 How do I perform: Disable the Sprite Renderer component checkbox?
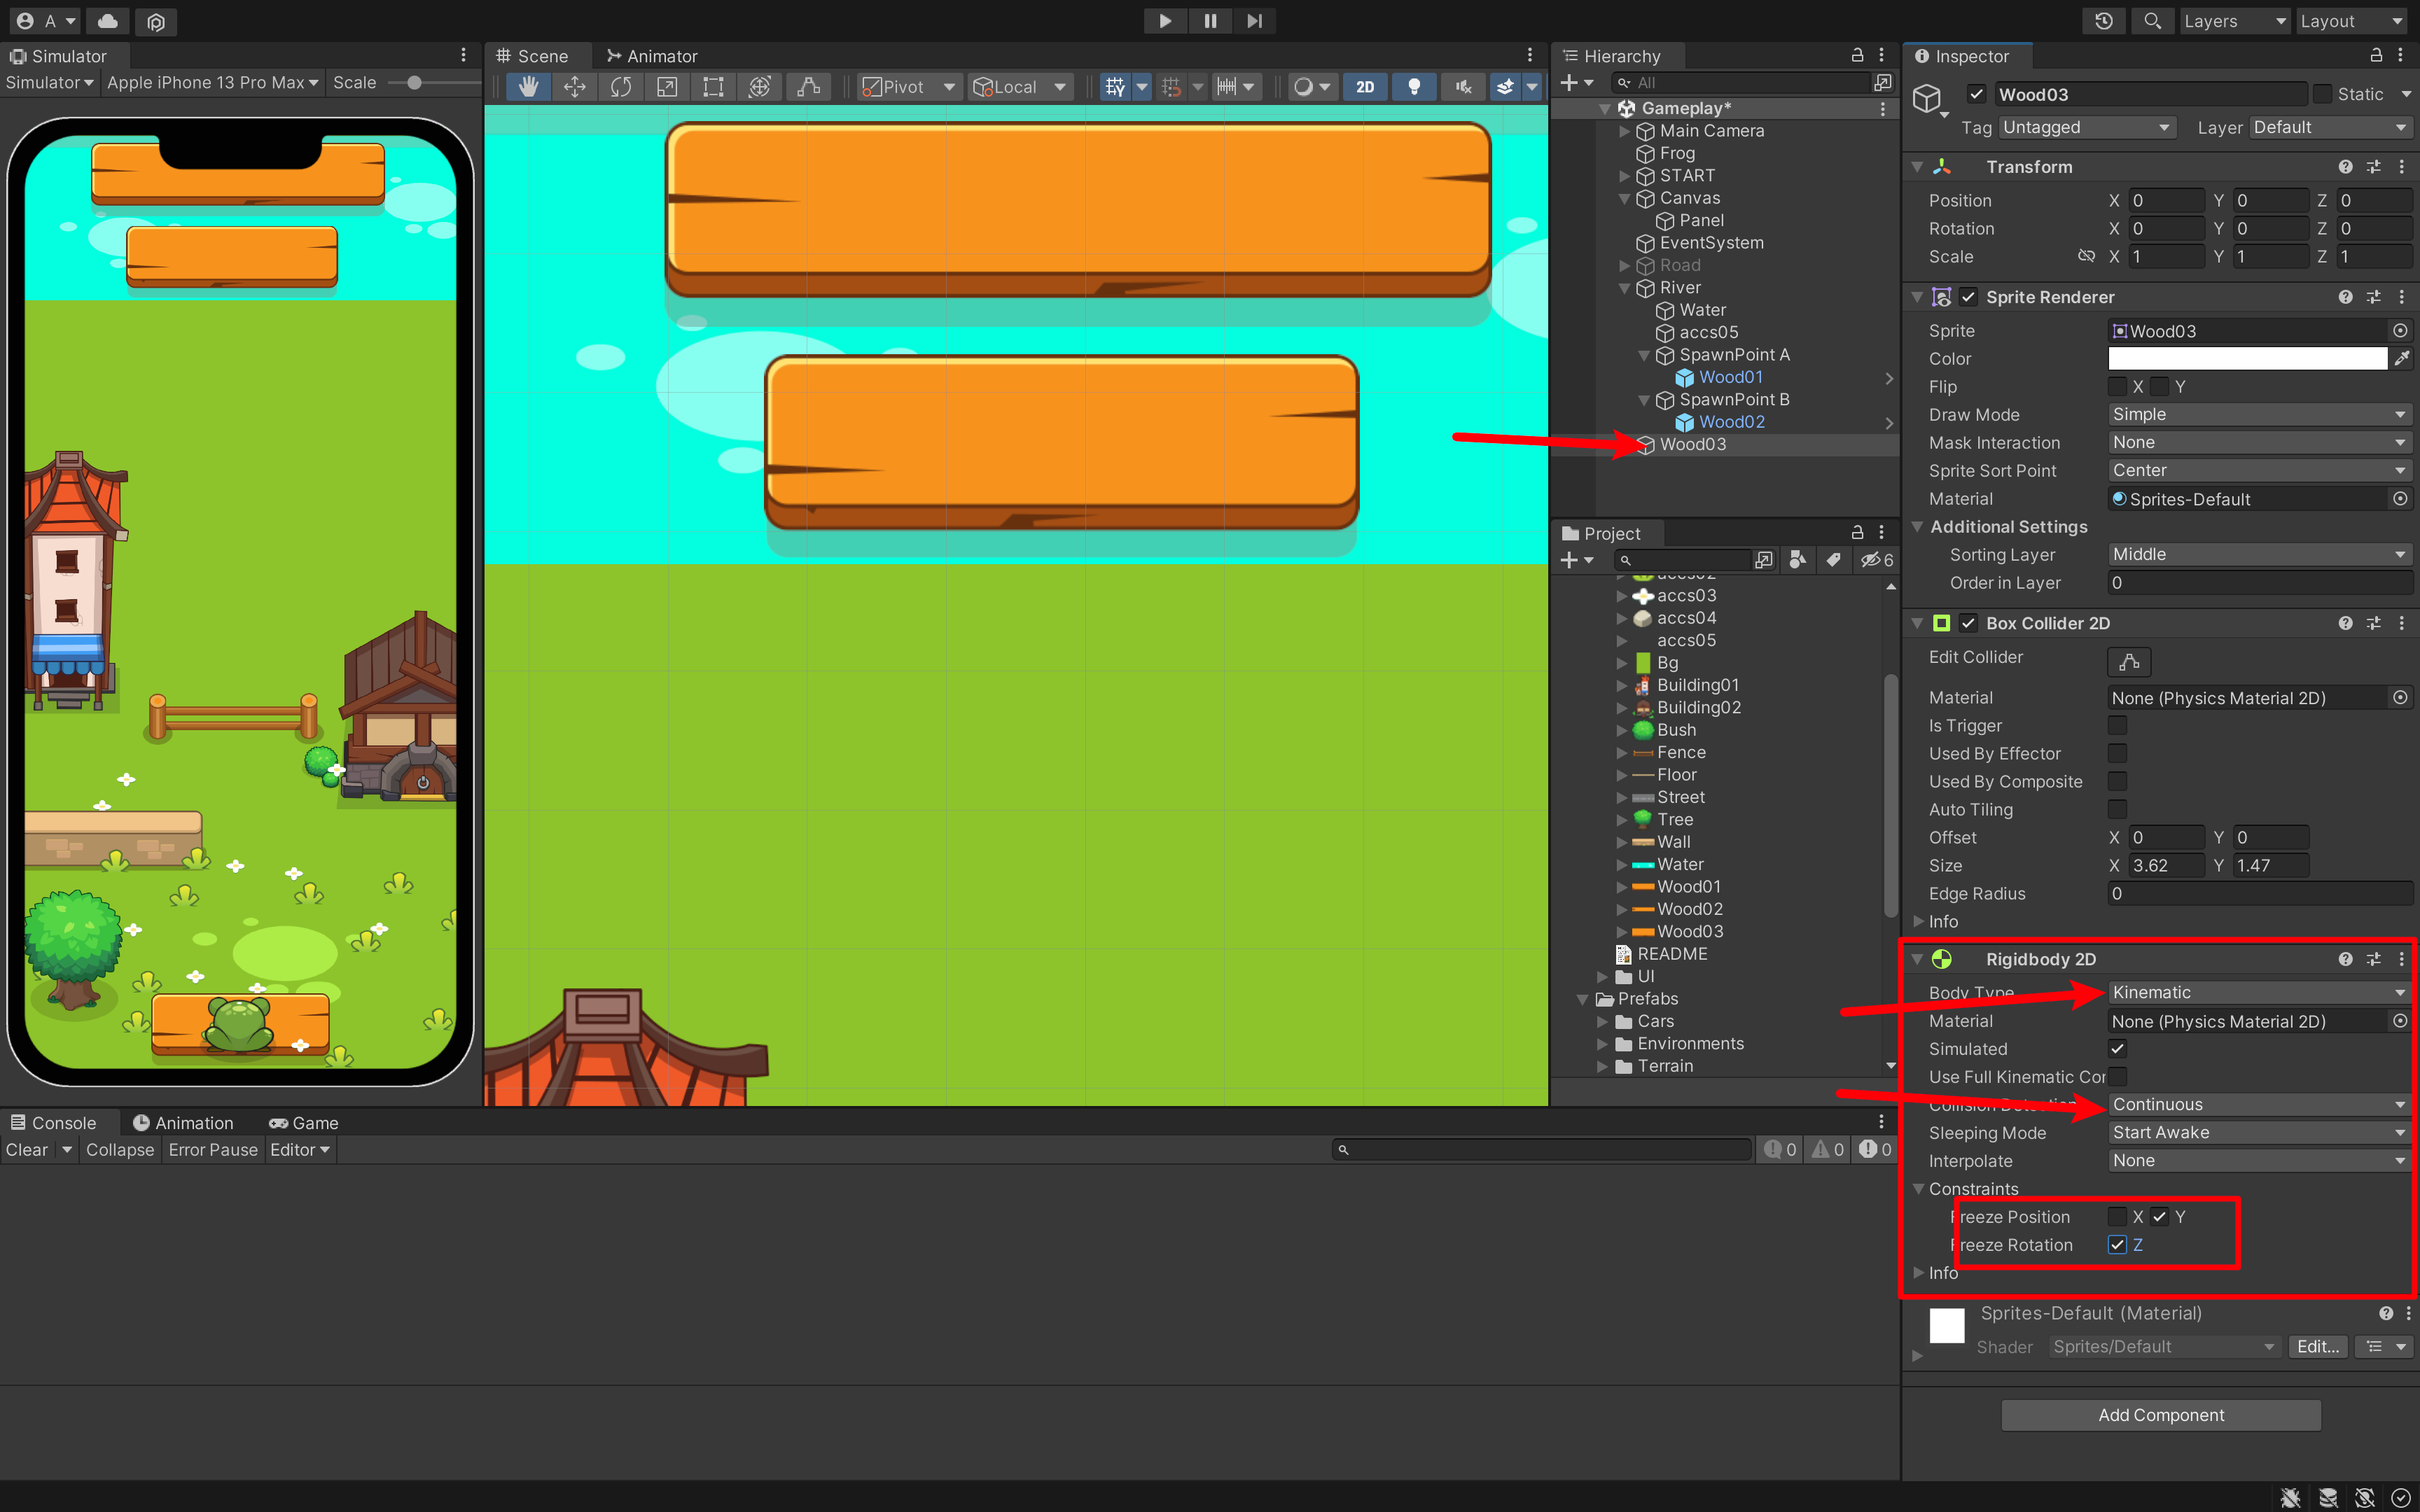click(1968, 297)
